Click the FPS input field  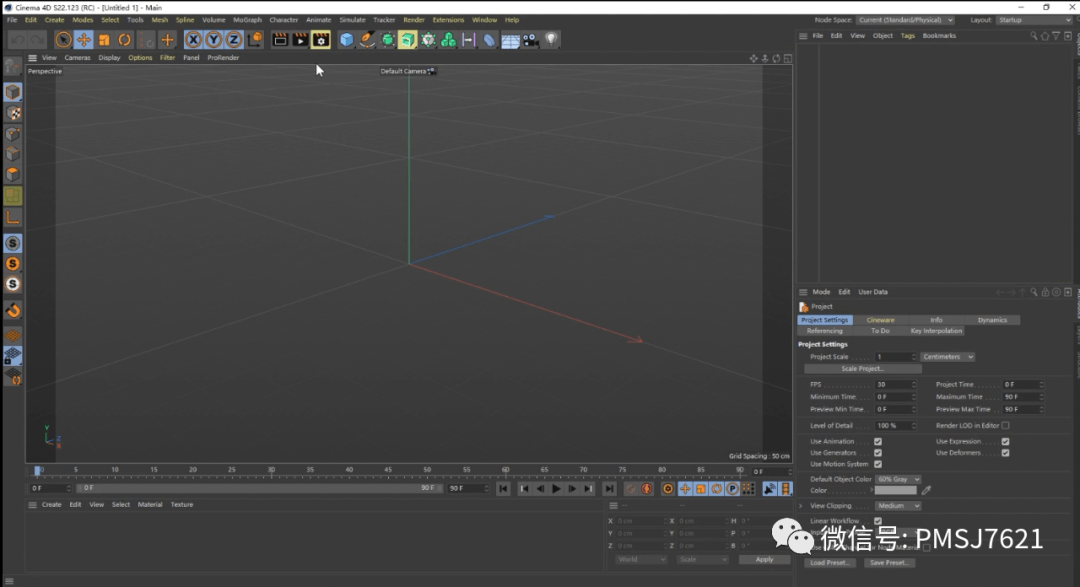[x=896, y=384]
